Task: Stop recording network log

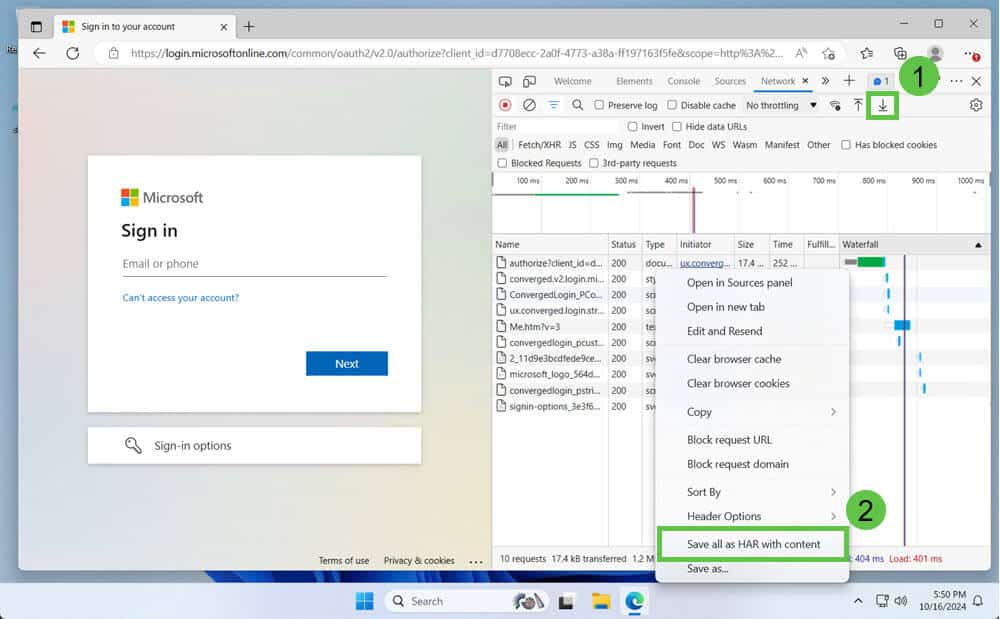Action: coord(505,105)
